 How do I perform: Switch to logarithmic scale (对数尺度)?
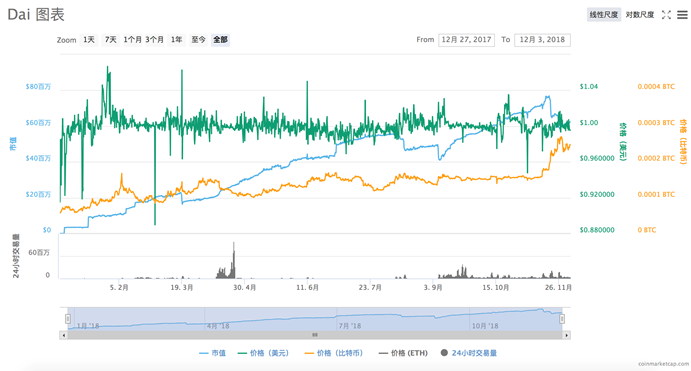click(x=640, y=15)
